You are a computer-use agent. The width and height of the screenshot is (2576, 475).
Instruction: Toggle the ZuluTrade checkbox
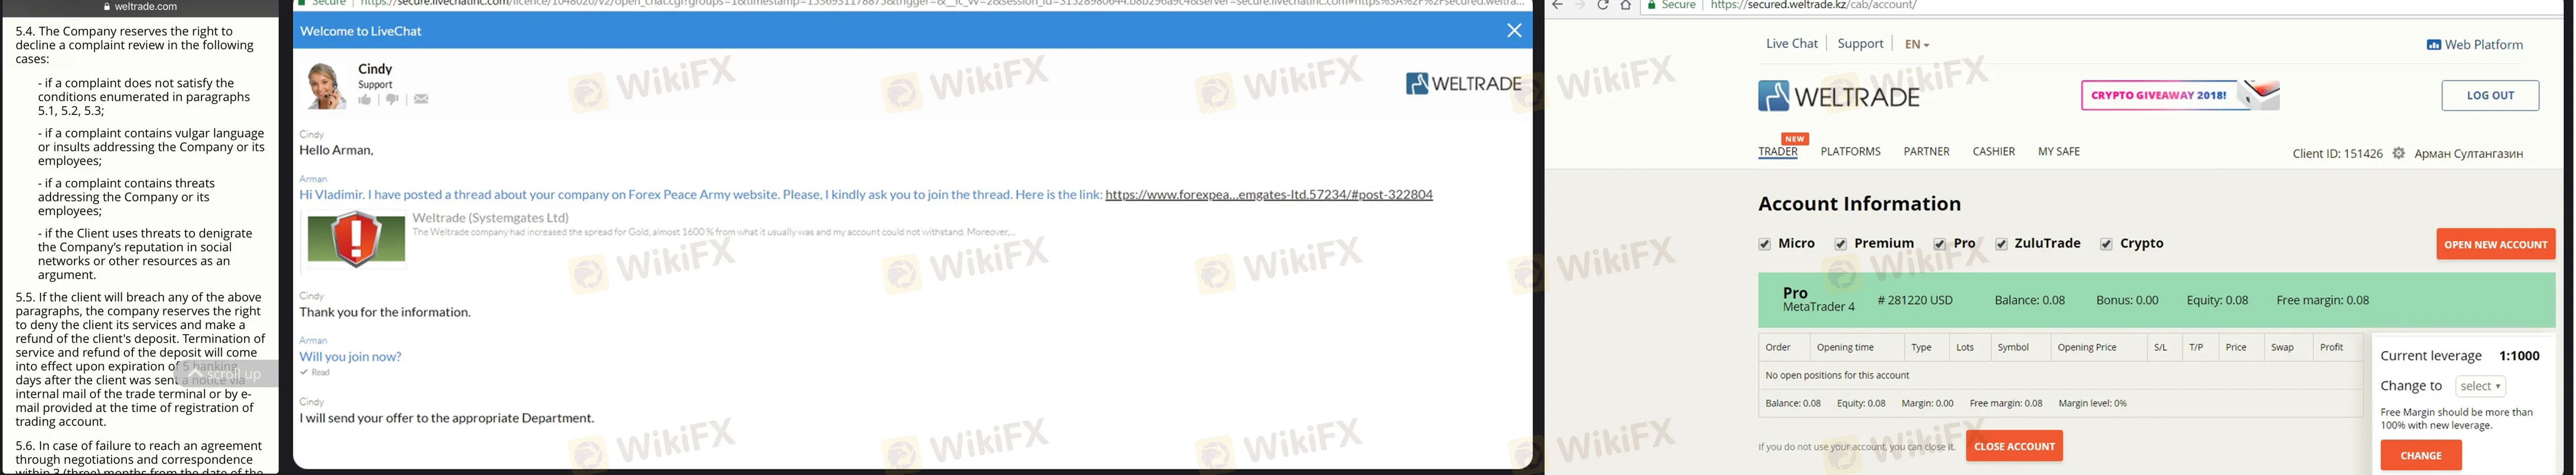(2001, 244)
